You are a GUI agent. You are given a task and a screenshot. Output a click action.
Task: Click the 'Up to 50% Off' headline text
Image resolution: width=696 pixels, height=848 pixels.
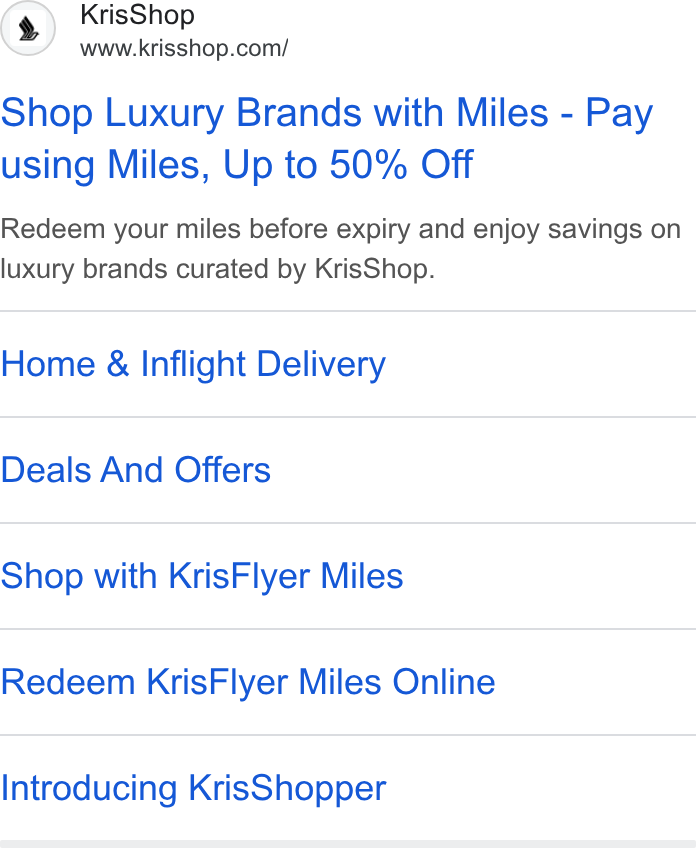(348, 165)
